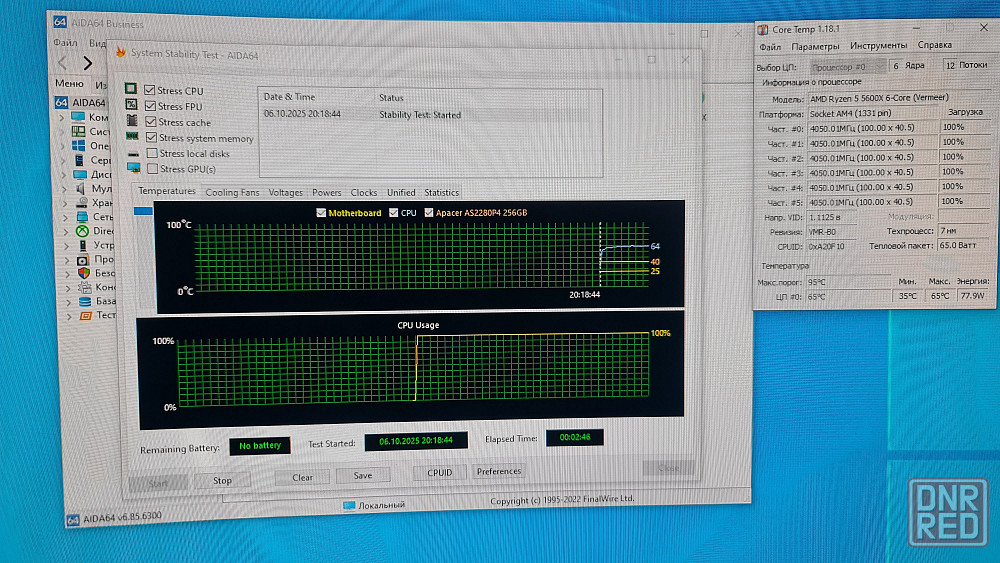
Task: Click the DirectX Xbox icon in sidebar
Action: pyautogui.click(x=81, y=231)
